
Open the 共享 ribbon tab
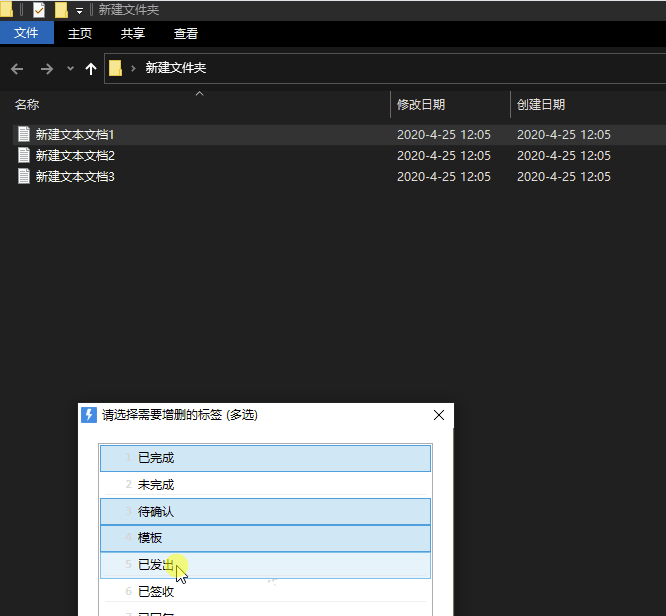(x=133, y=33)
